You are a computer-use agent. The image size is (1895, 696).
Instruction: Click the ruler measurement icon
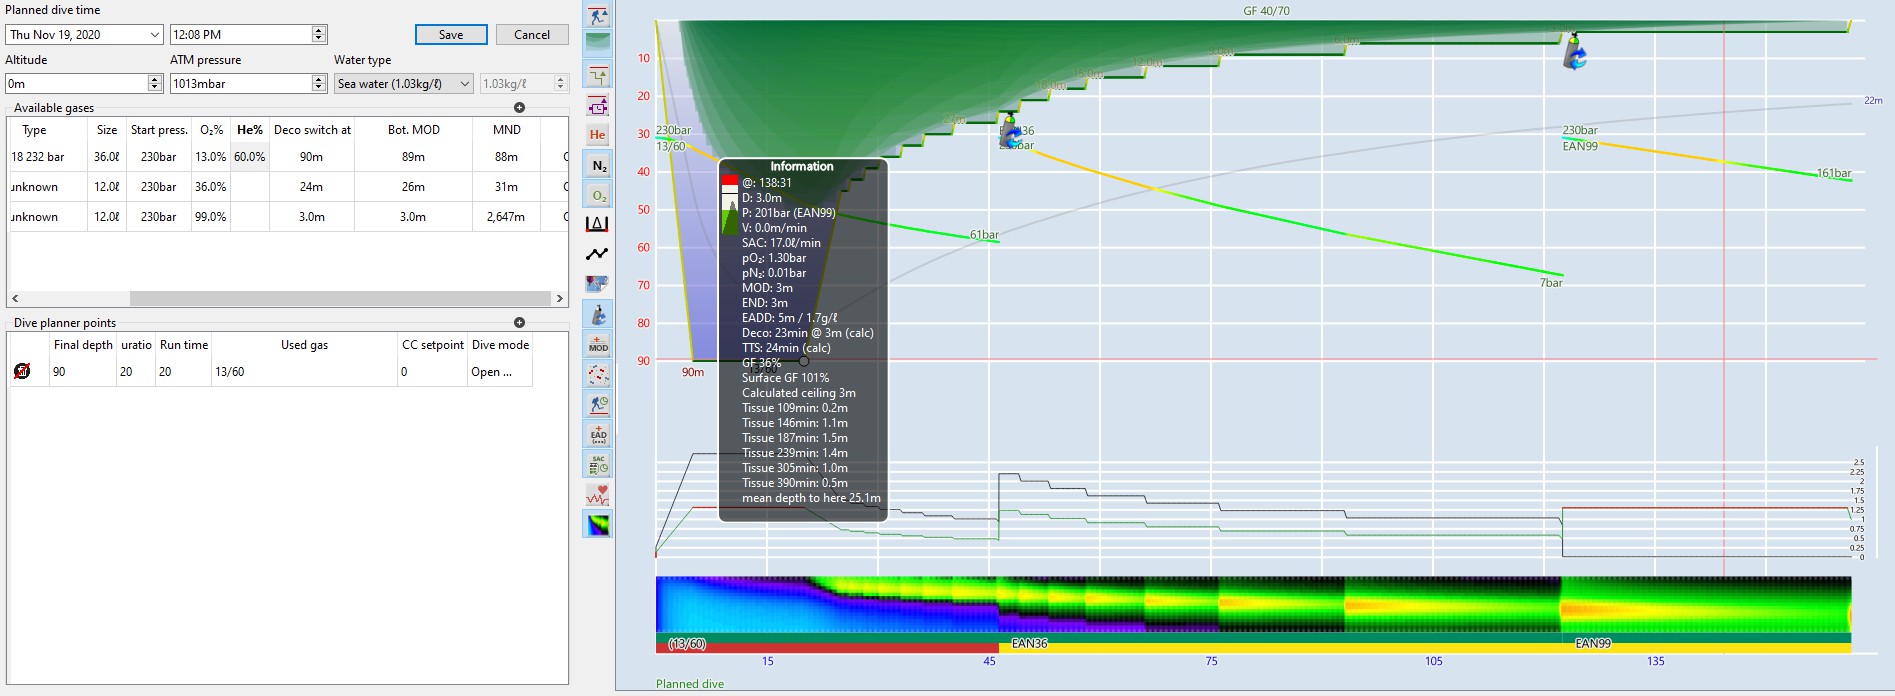pyautogui.click(x=597, y=225)
